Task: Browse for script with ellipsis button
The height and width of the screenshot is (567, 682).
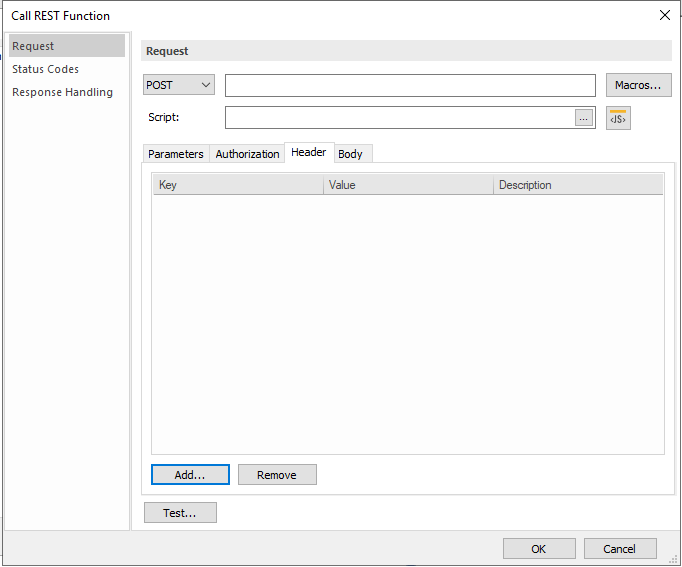Action: (584, 118)
